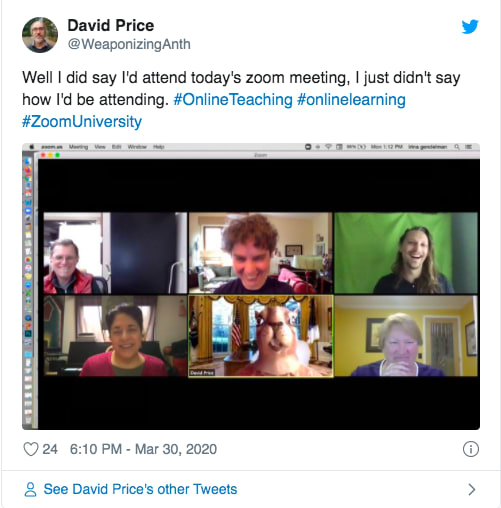Open the #onlinelearning hashtag
This screenshot has width=501, height=508.
tap(351, 99)
